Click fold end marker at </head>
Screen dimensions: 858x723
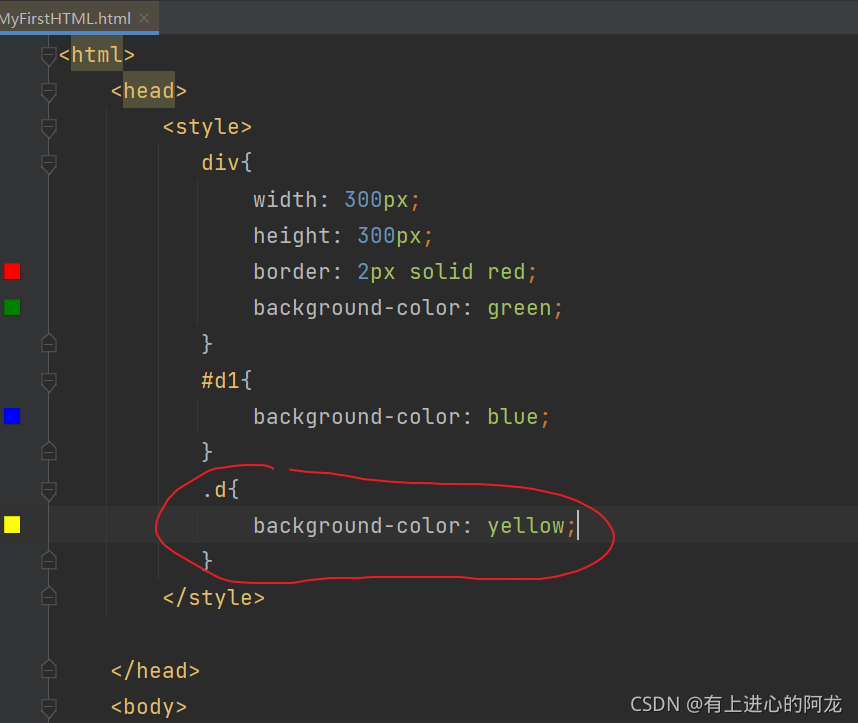(49, 670)
